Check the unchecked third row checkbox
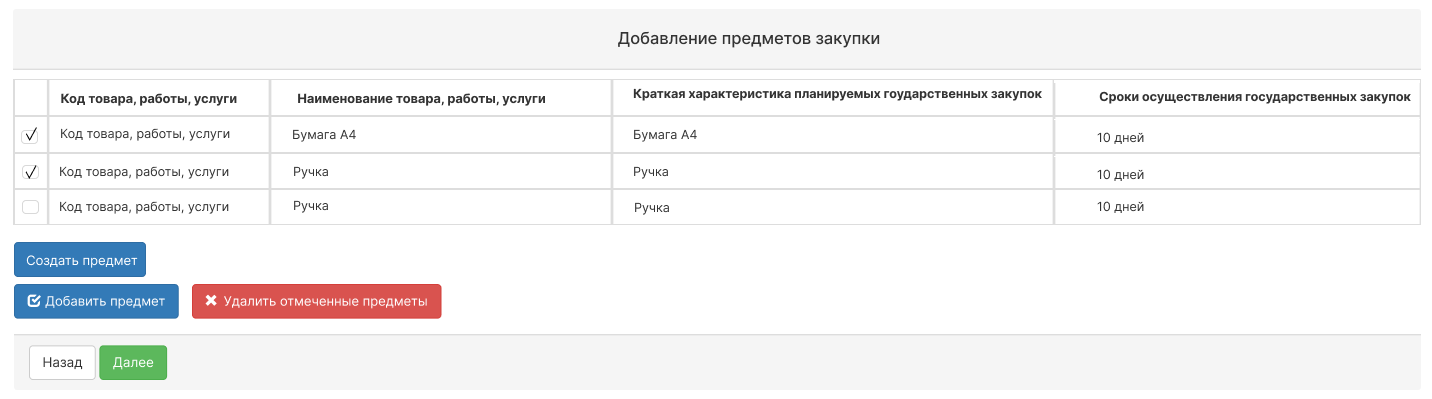1432x399 pixels. tap(30, 207)
